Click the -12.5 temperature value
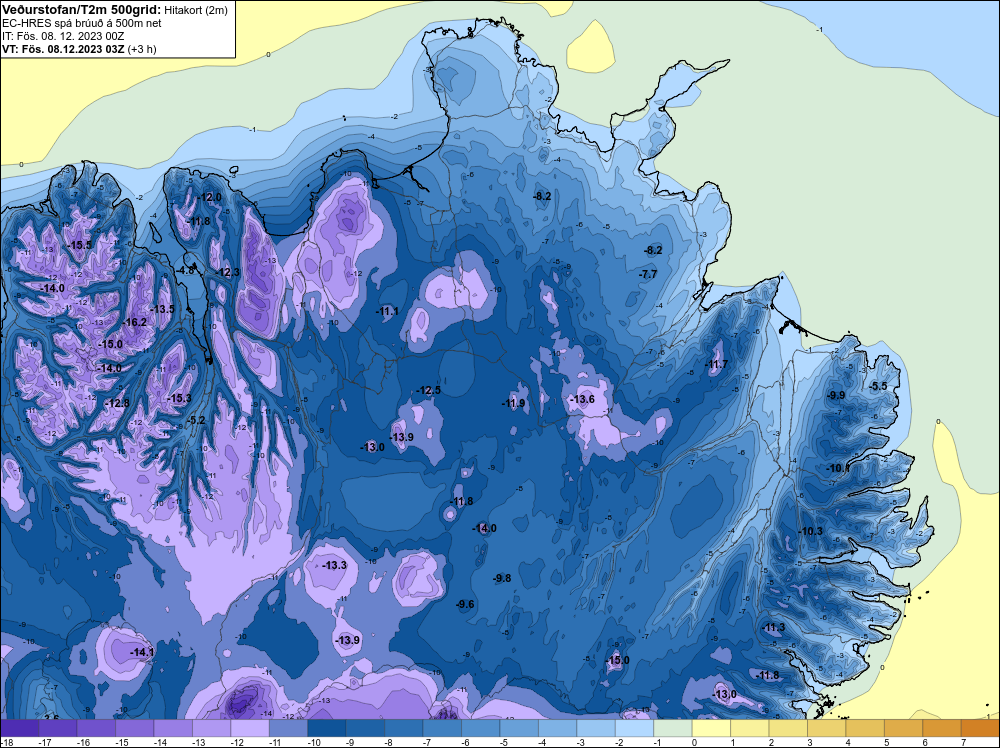The image size is (1000, 748). (429, 390)
